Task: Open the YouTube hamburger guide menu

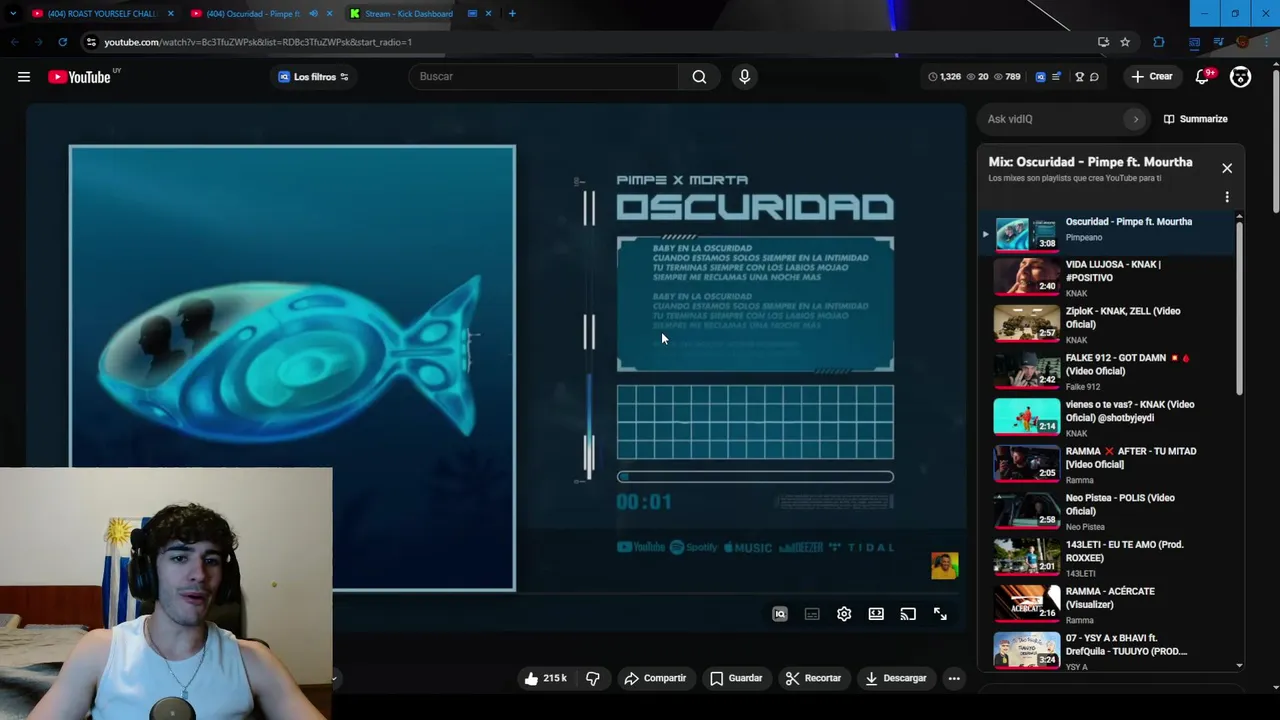Action: point(24,77)
